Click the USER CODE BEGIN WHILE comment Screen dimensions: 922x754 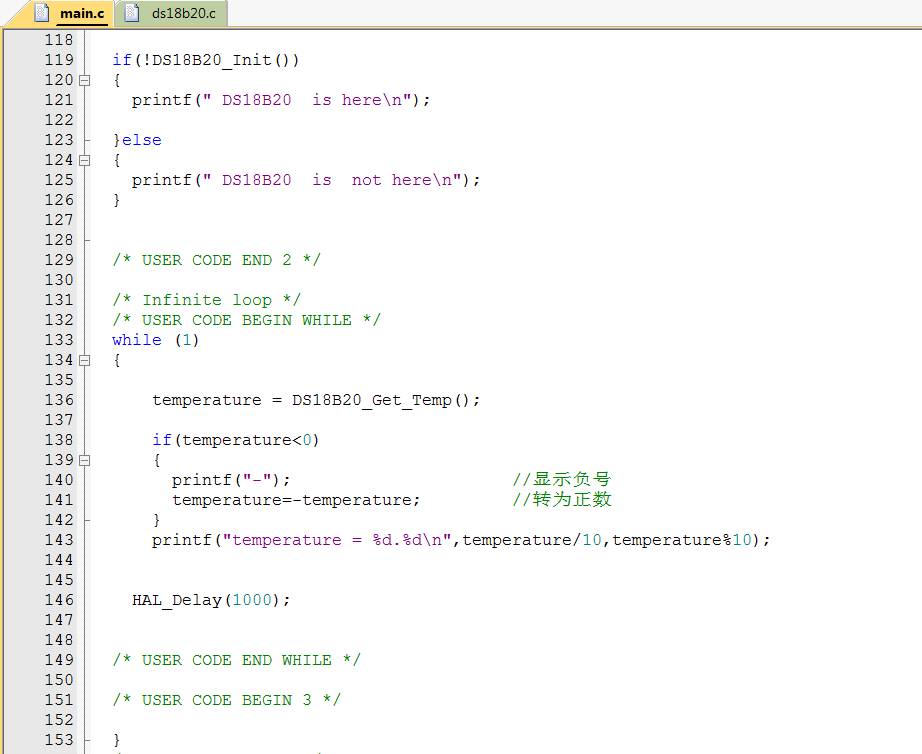coord(247,320)
